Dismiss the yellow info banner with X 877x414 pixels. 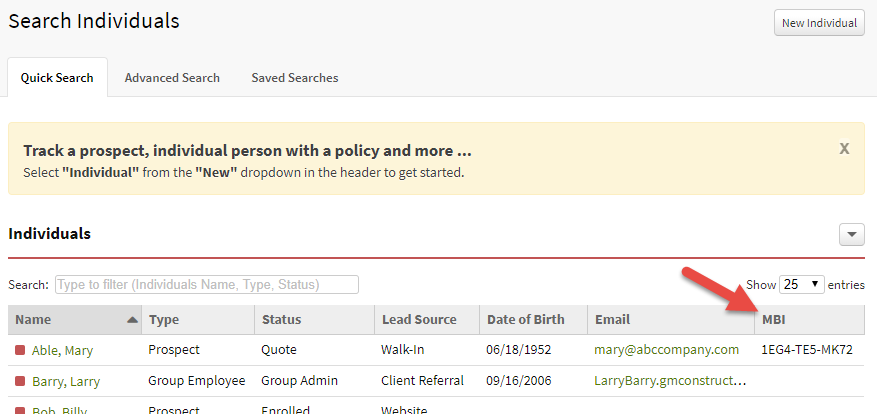click(844, 148)
